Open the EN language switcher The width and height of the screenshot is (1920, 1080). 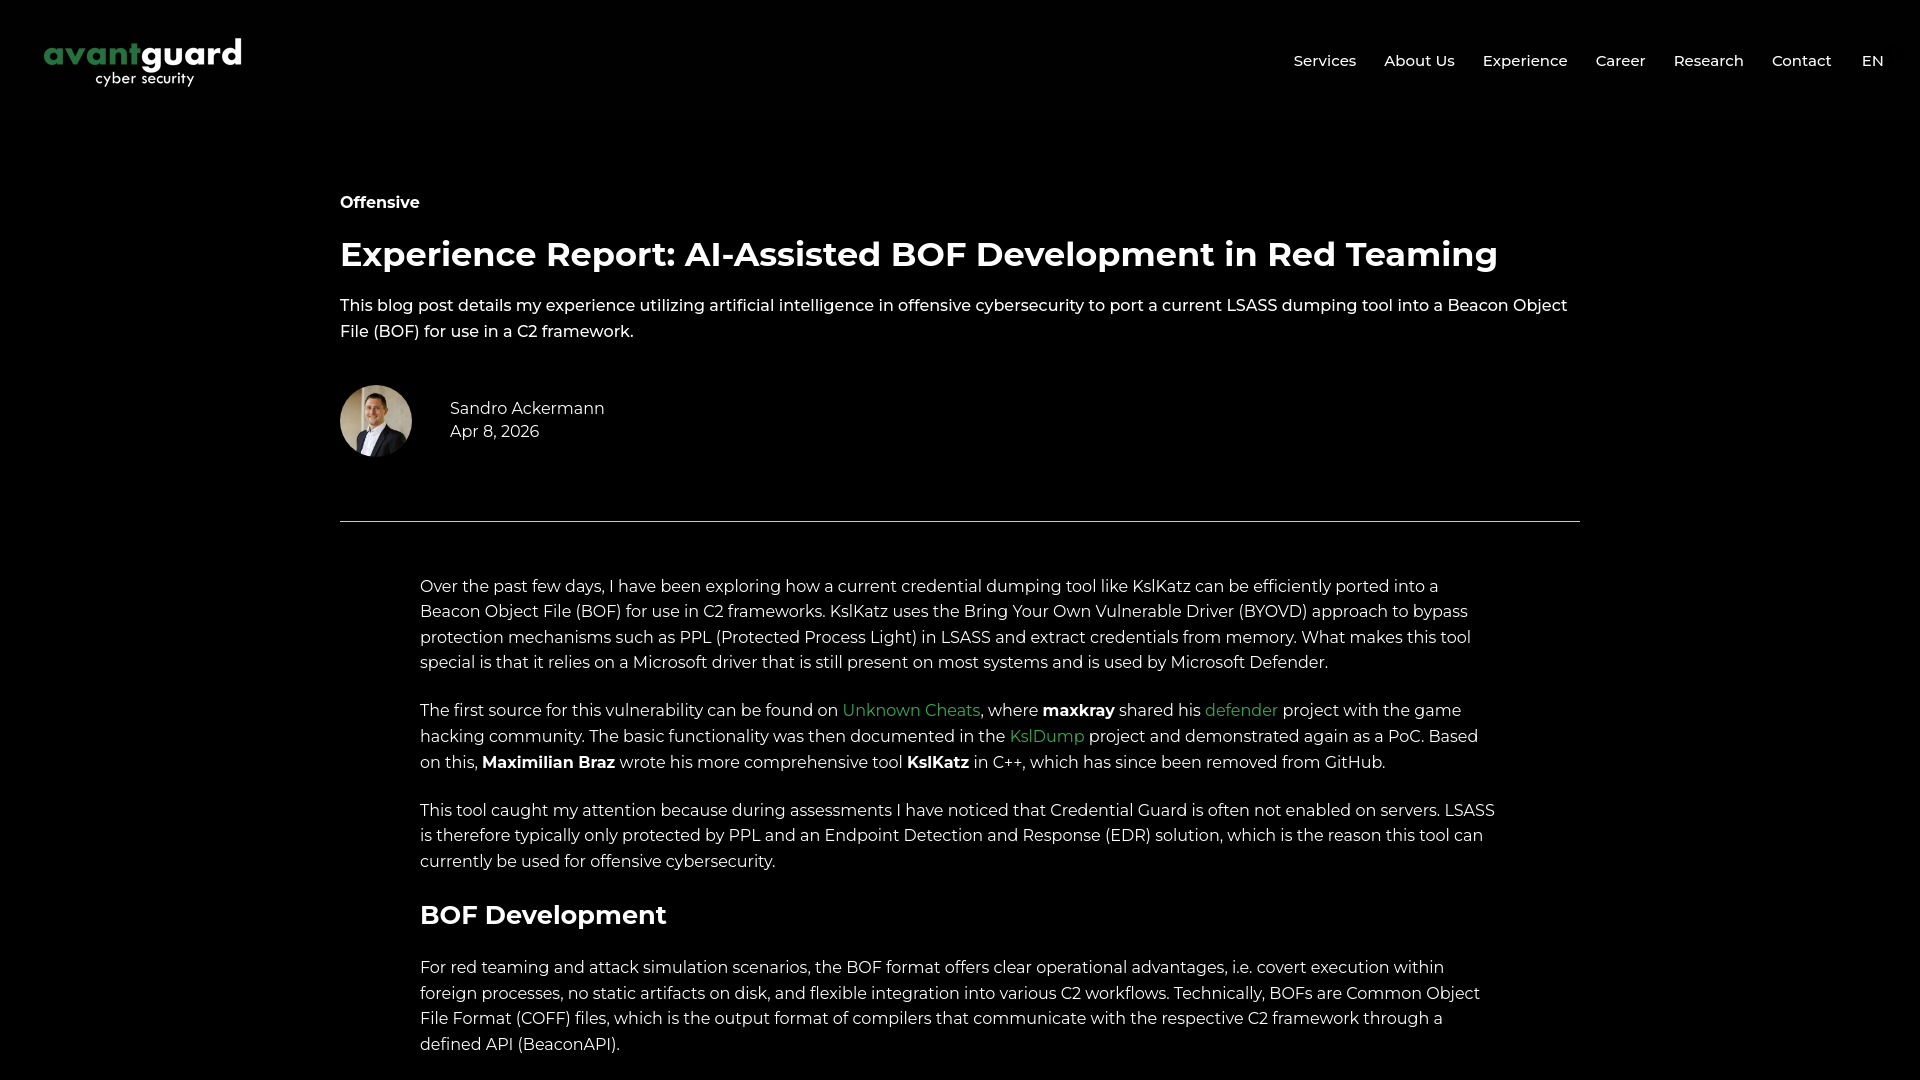tap(1872, 61)
